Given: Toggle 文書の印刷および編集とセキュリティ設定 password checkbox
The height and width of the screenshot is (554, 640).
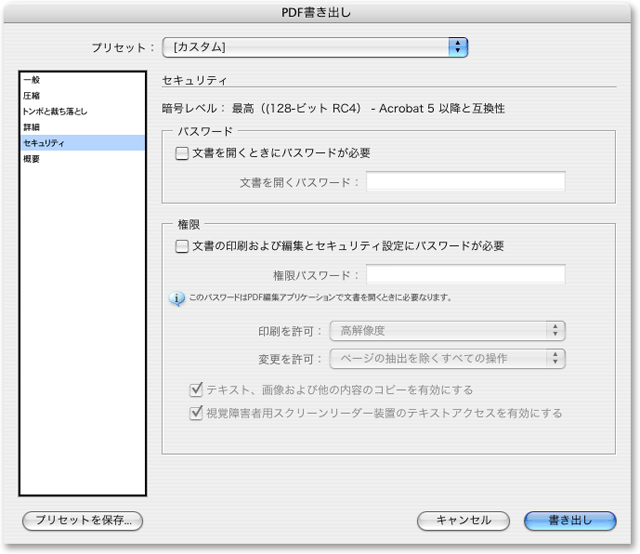Looking at the screenshot, I should [182, 246].
